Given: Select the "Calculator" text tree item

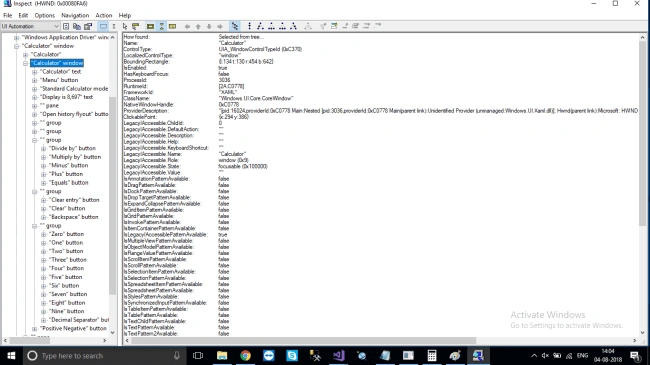Looking at the screenshot, I should pyautogui.click(x=61, y=71).
